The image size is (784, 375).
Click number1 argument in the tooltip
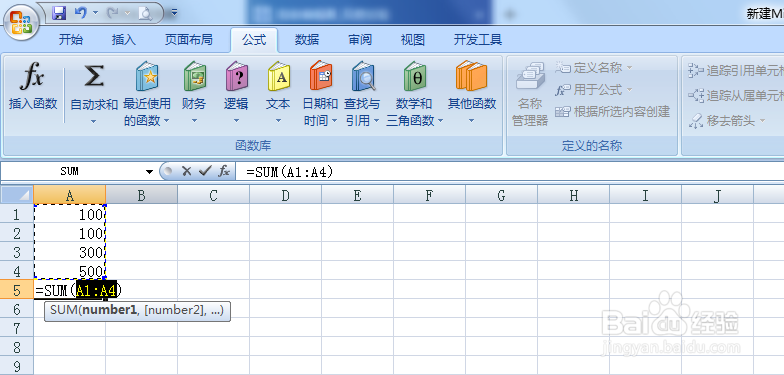109,310
